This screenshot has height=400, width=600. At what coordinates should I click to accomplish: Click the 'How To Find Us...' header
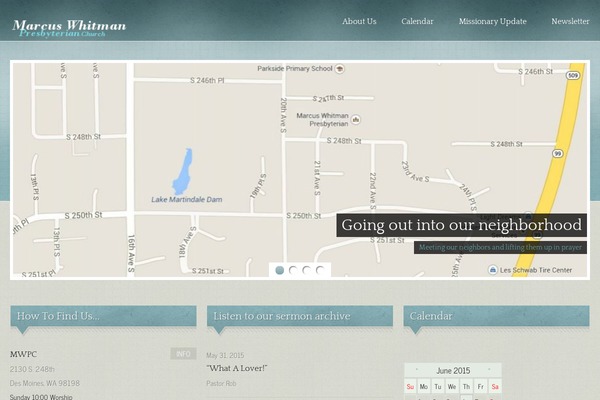pyautogui.click(x=103, y=316)
